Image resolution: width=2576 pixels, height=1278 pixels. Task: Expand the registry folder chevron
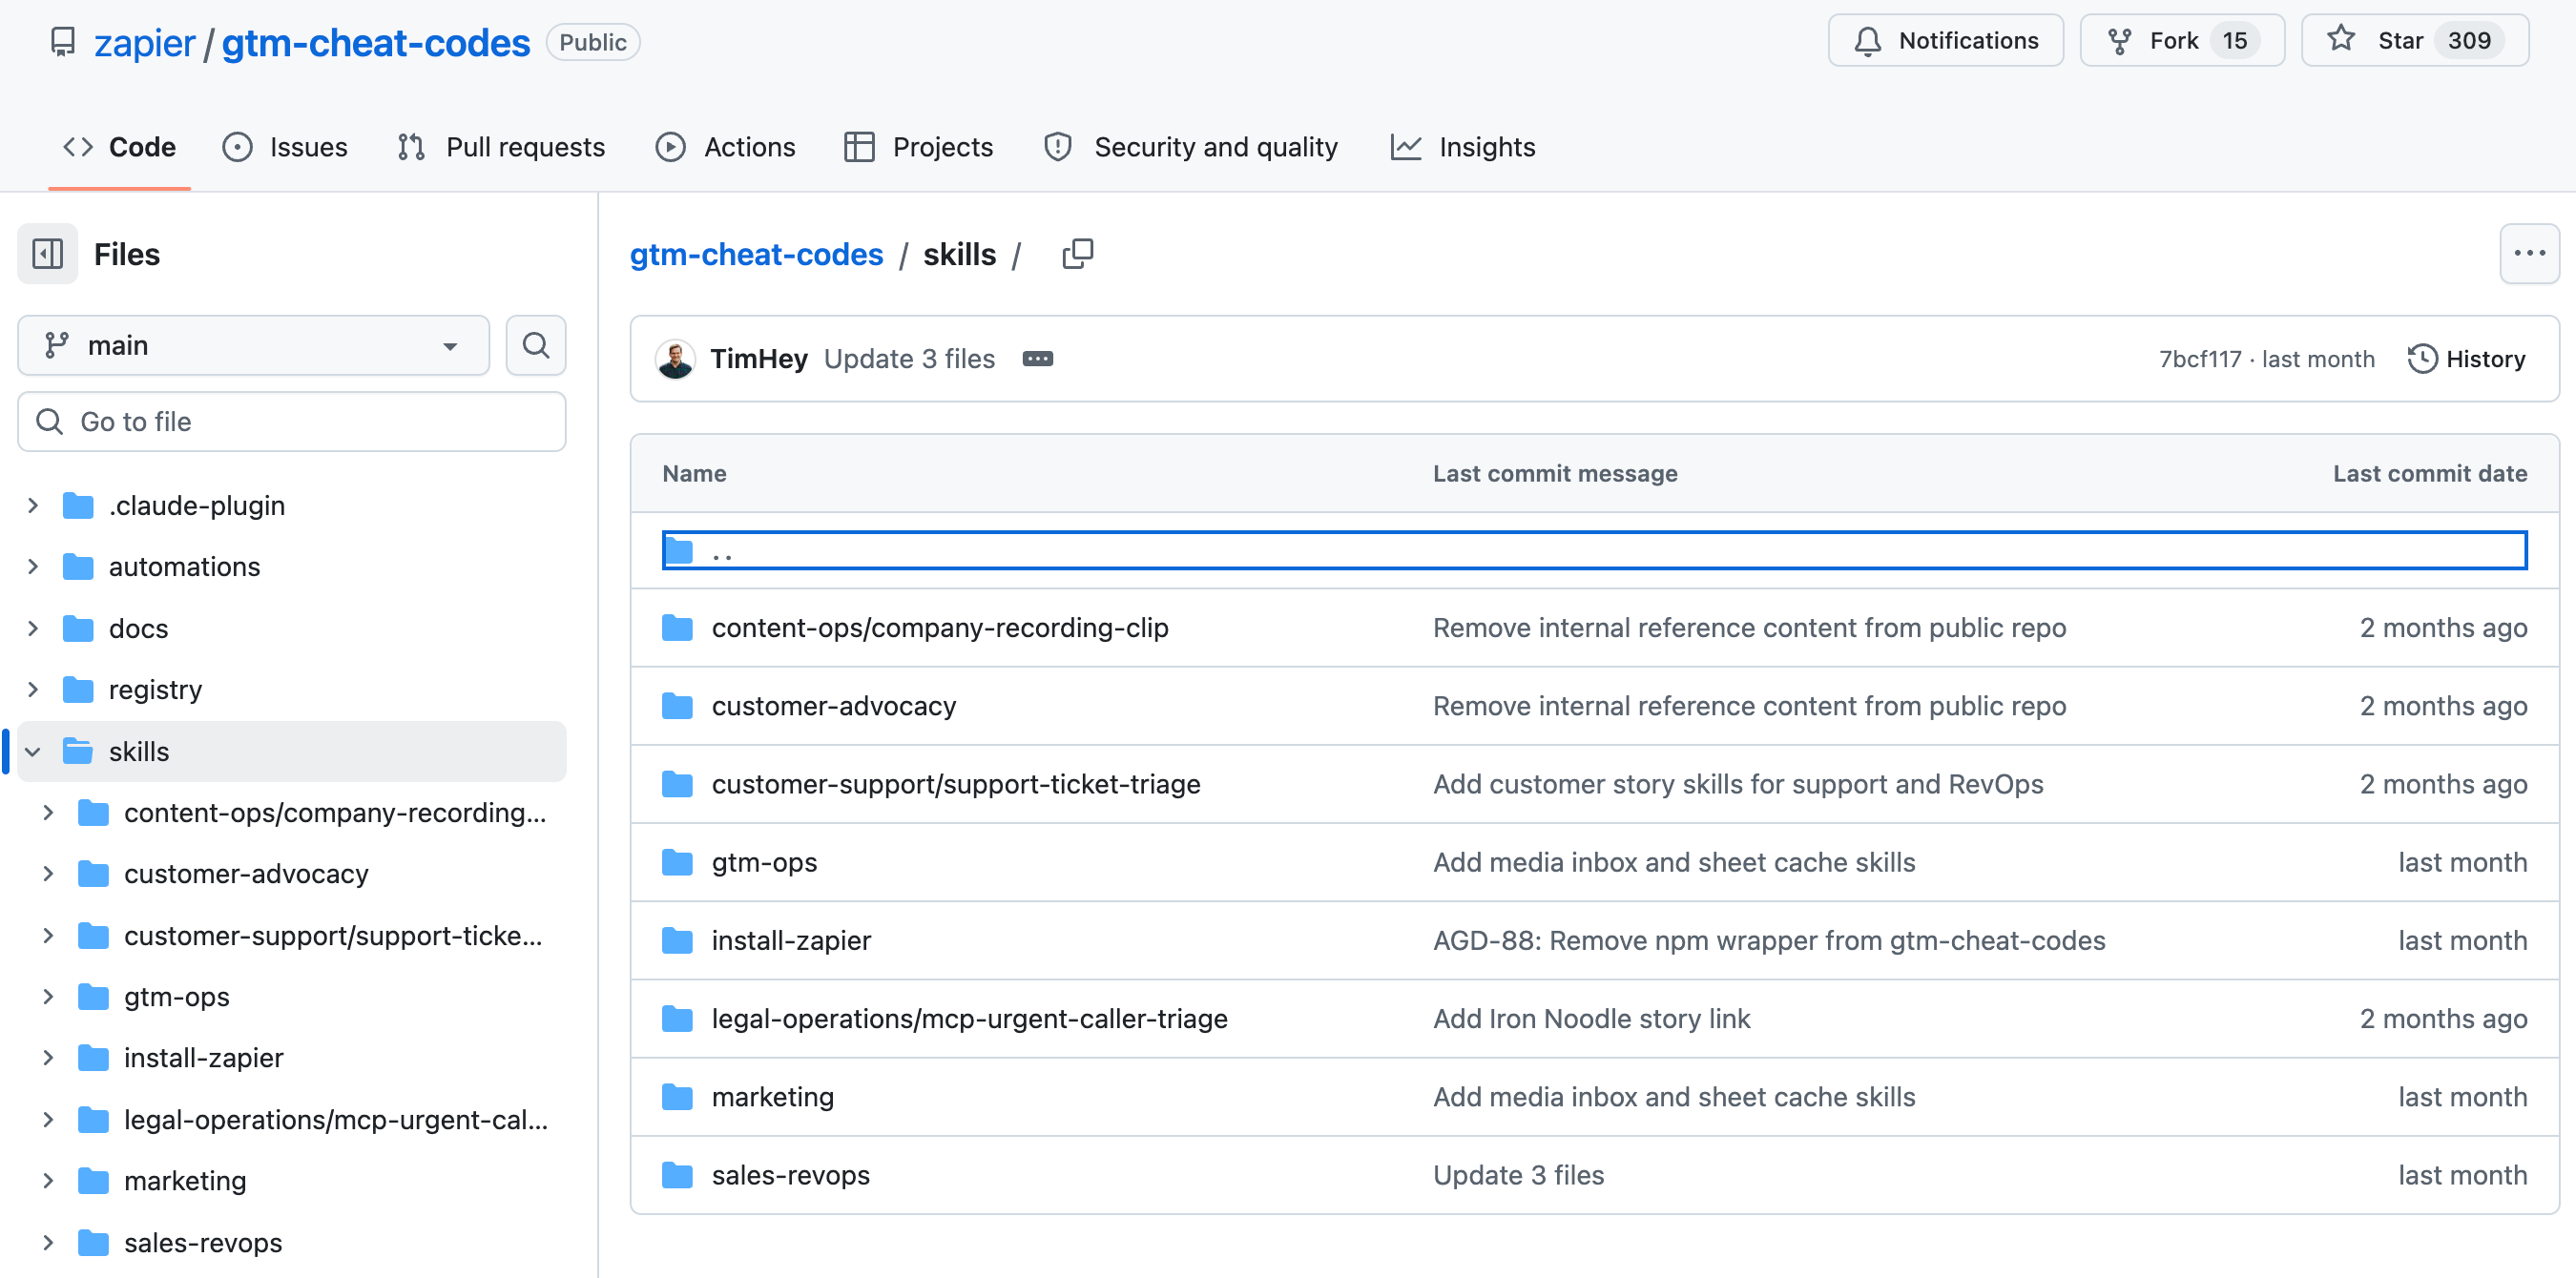point(33,690)
